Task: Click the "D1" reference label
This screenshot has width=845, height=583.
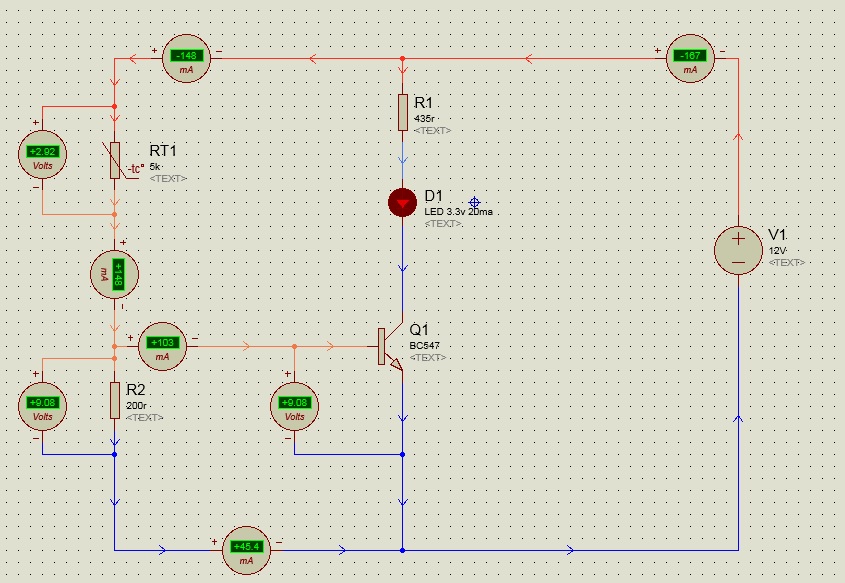Action: (x=433, y=196)
